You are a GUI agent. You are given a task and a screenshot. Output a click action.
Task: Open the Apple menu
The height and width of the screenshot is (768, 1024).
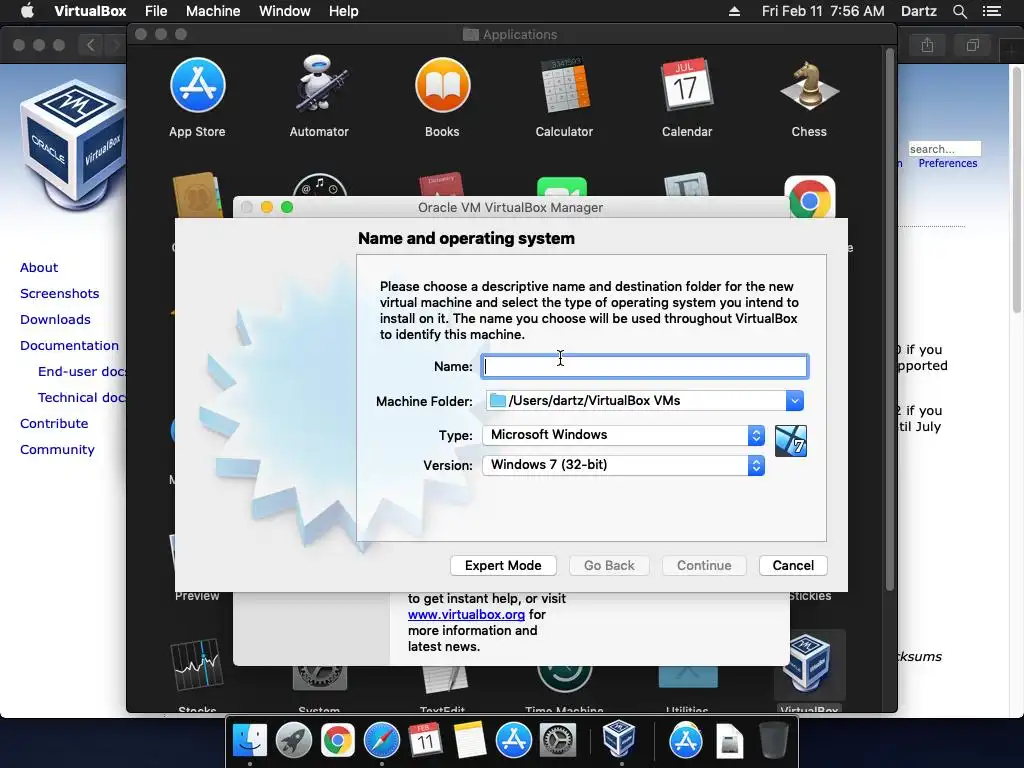pos(27,11)
